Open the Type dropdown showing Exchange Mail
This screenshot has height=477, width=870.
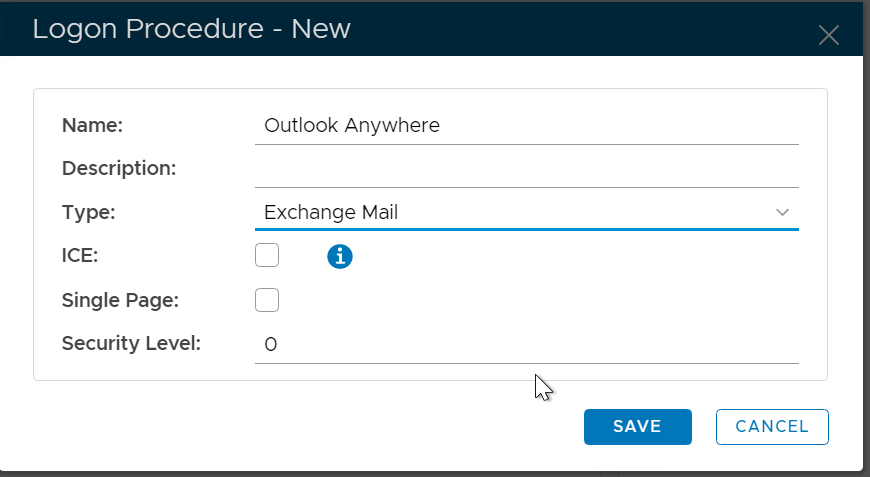coord(526,212)
